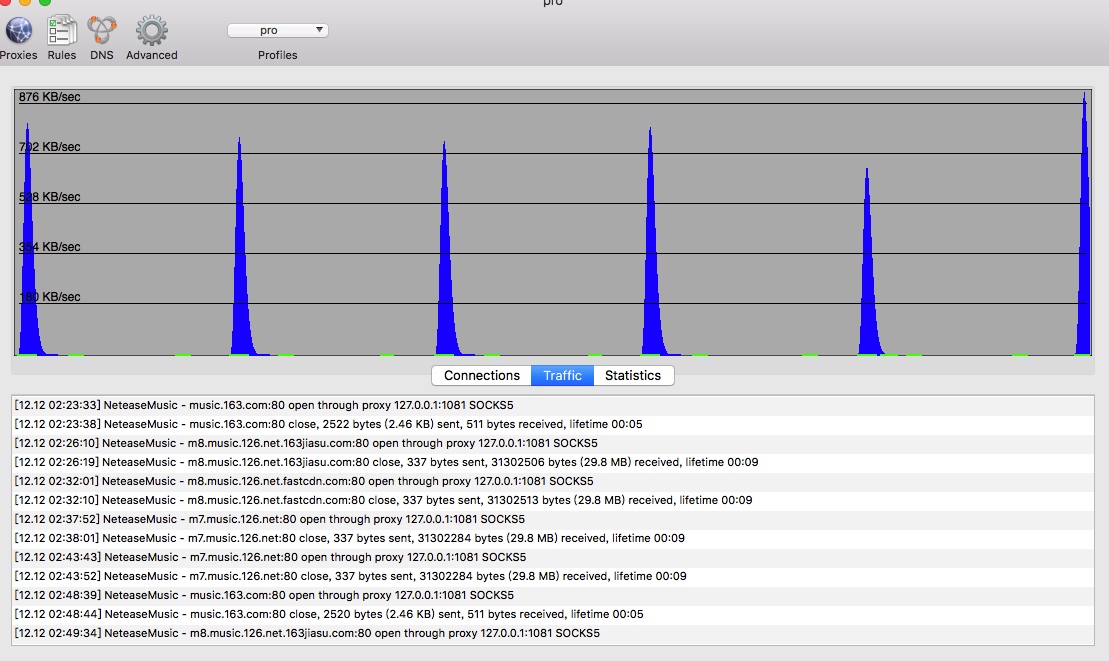
Task: Select the 02:32:10 fastcdn.com close log entry
Action: 383,500
